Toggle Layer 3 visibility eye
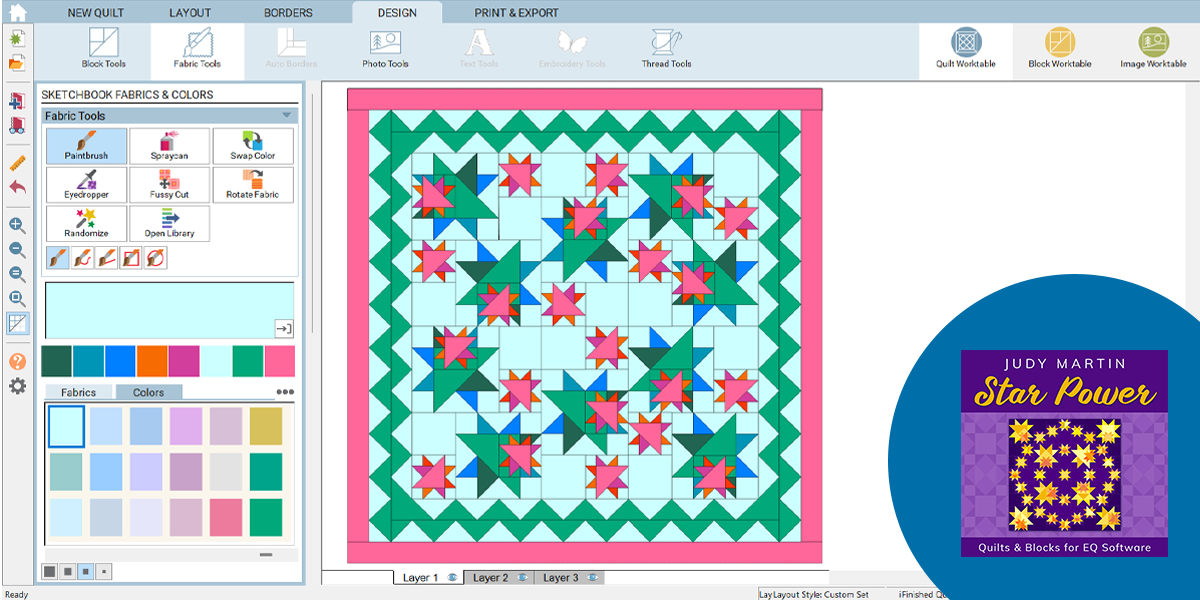Viewport: 1200px width, 600px height. (x=592, y=578)
